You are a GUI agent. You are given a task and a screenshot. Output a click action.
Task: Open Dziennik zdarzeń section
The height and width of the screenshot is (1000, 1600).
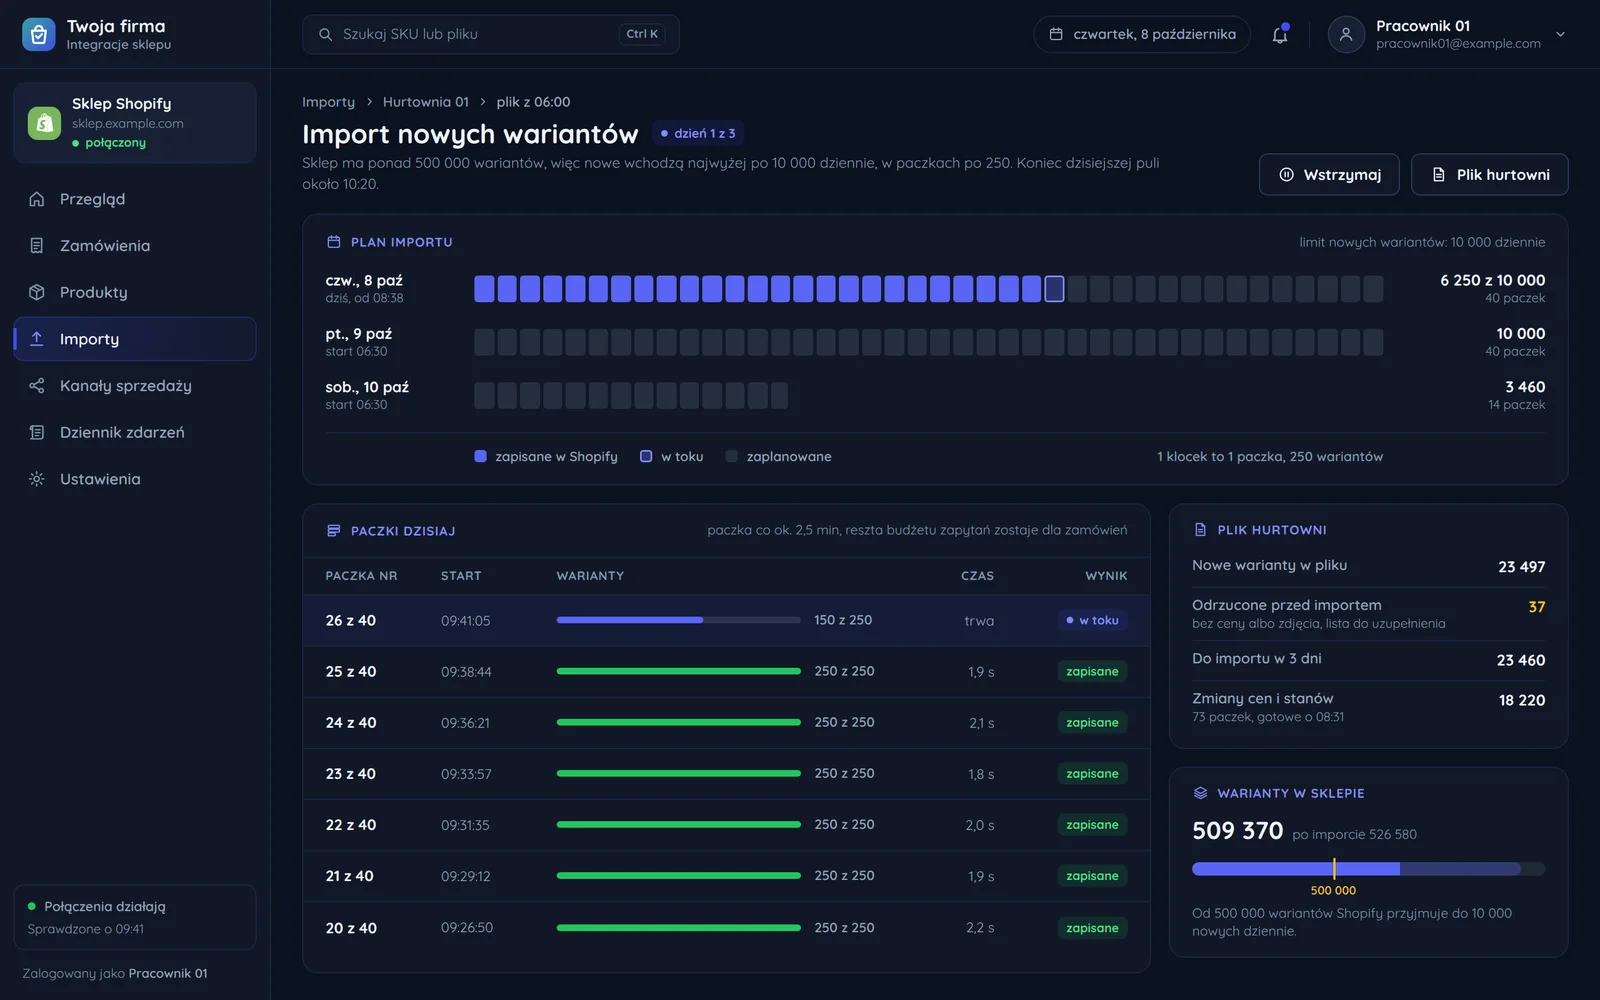[x=135, y=432]
